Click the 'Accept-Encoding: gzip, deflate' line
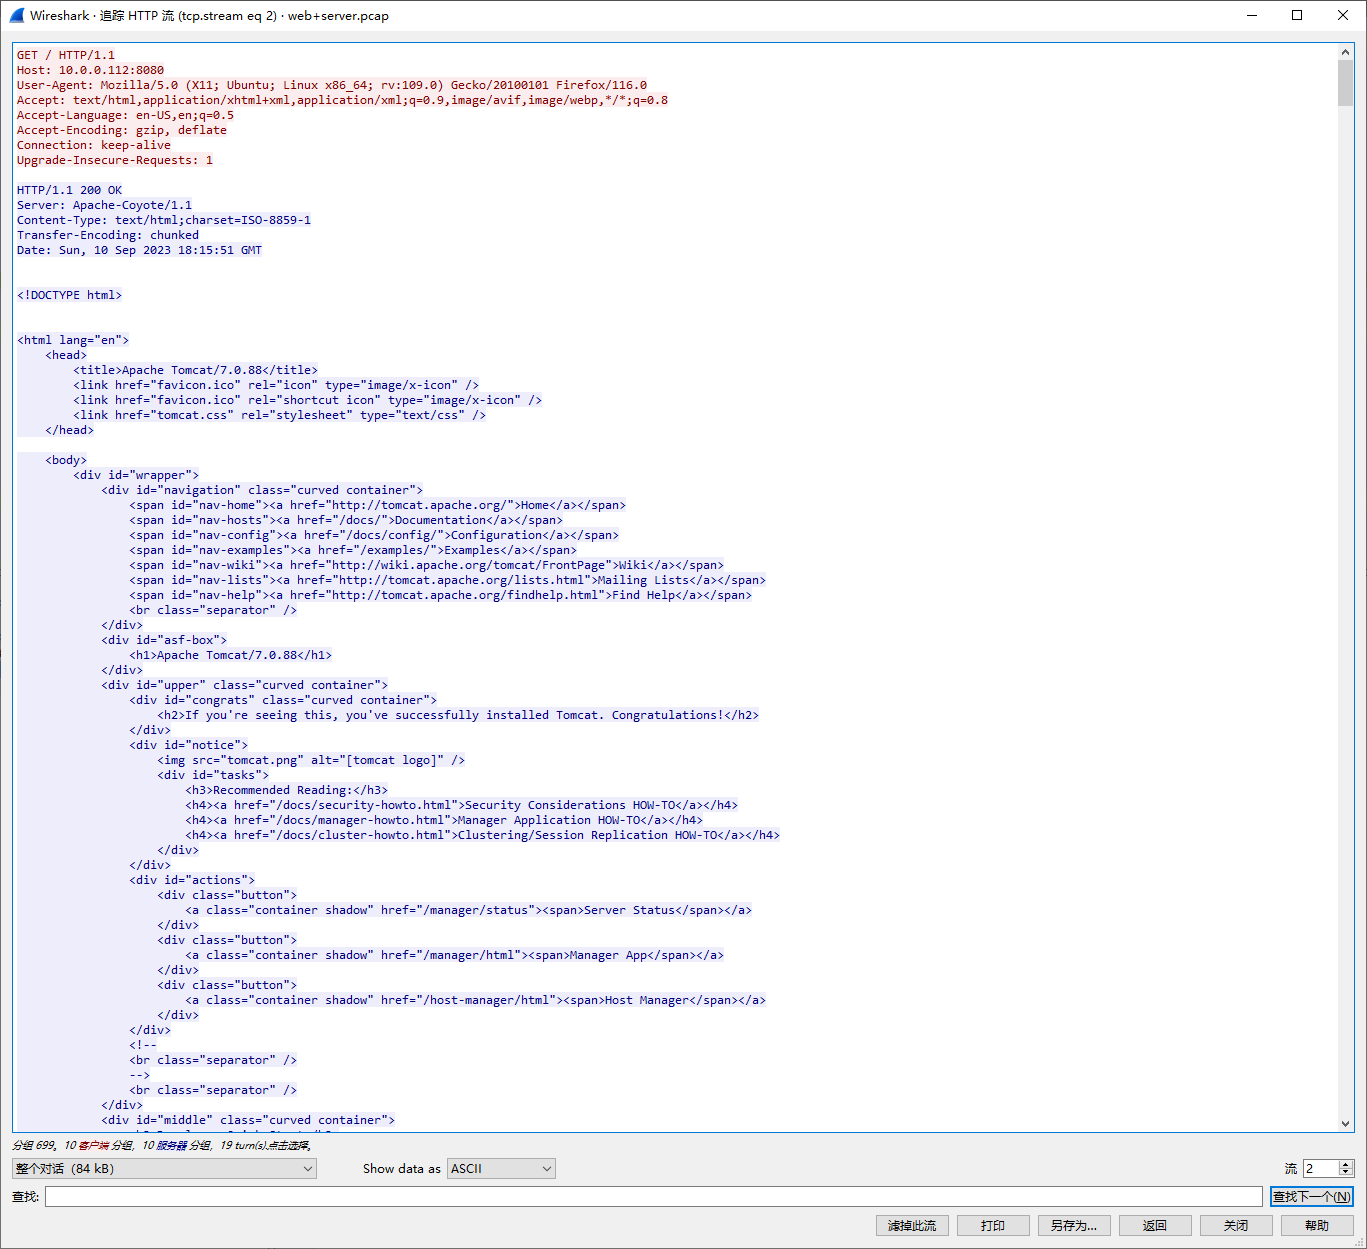 [122, 130]
